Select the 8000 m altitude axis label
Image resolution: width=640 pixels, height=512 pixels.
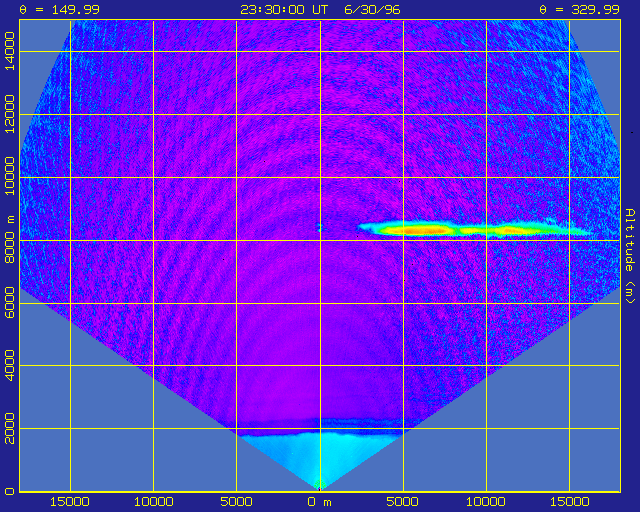tap(9, 239)
